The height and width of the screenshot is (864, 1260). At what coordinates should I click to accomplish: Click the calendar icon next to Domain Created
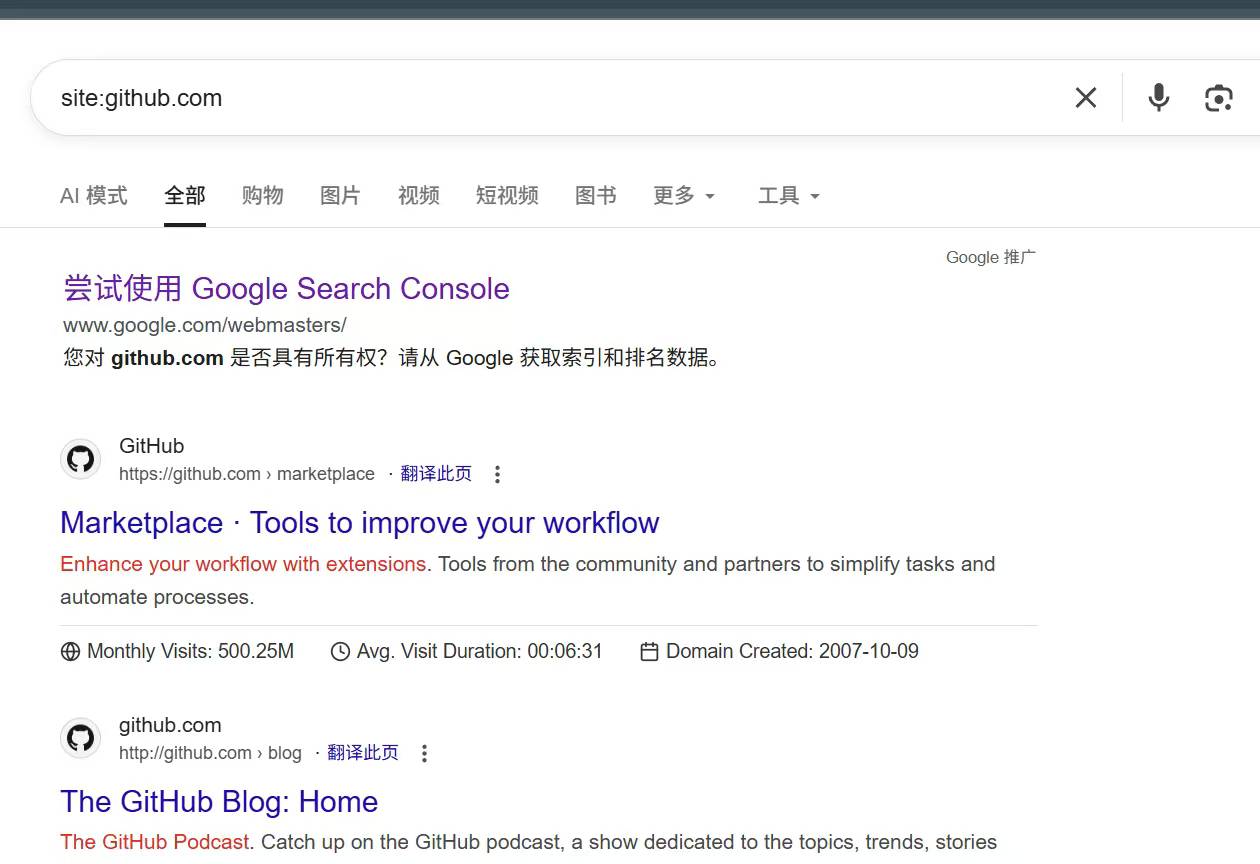(x=649, y=652)
